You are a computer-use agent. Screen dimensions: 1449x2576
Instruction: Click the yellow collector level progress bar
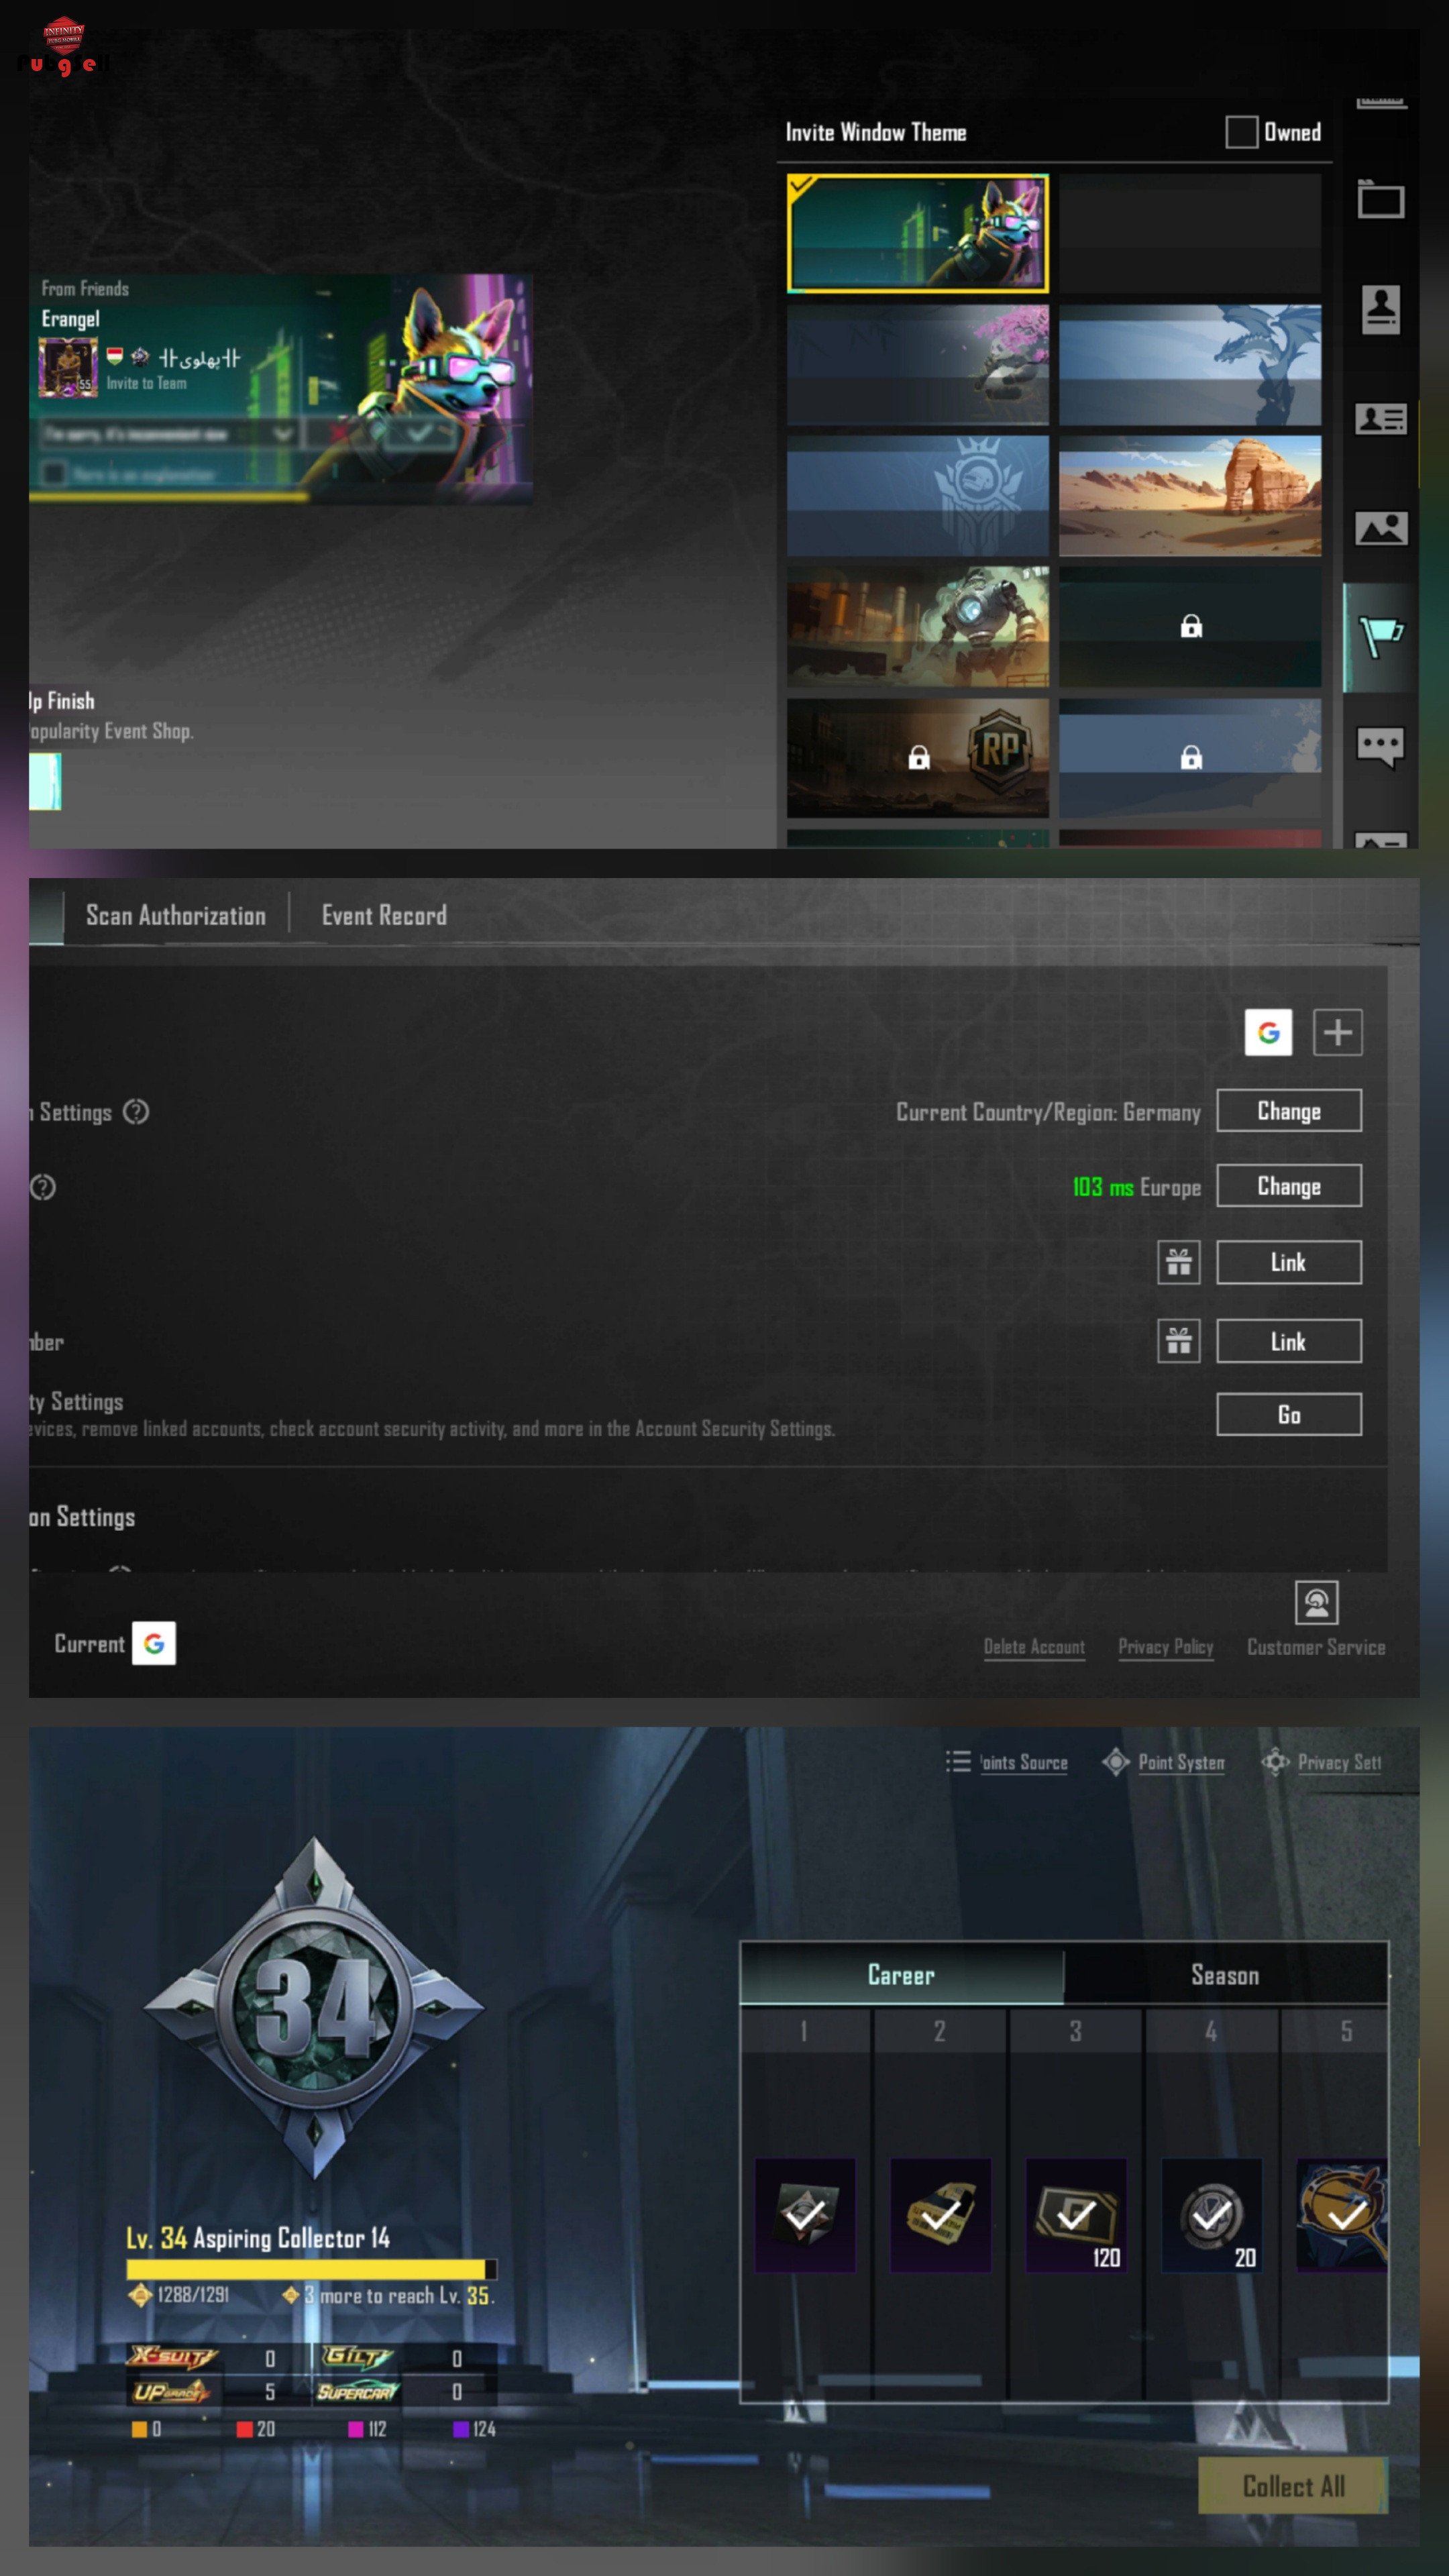click(x=311, y=2268)
